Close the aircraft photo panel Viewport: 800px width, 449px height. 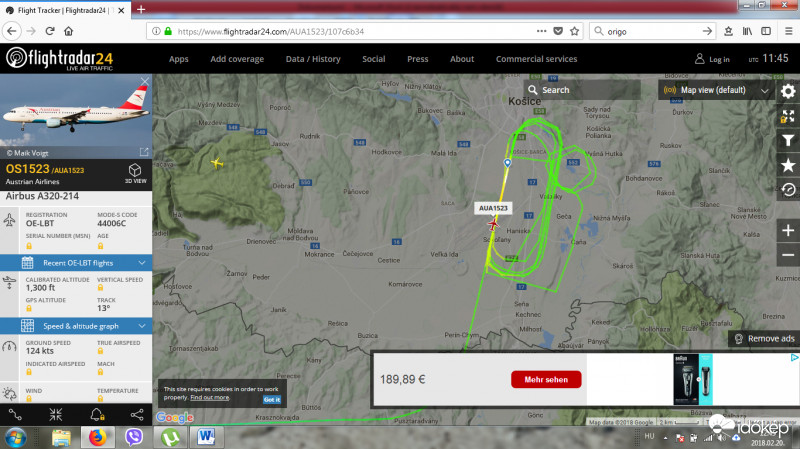pyautogui.click(x=145, y=81)
